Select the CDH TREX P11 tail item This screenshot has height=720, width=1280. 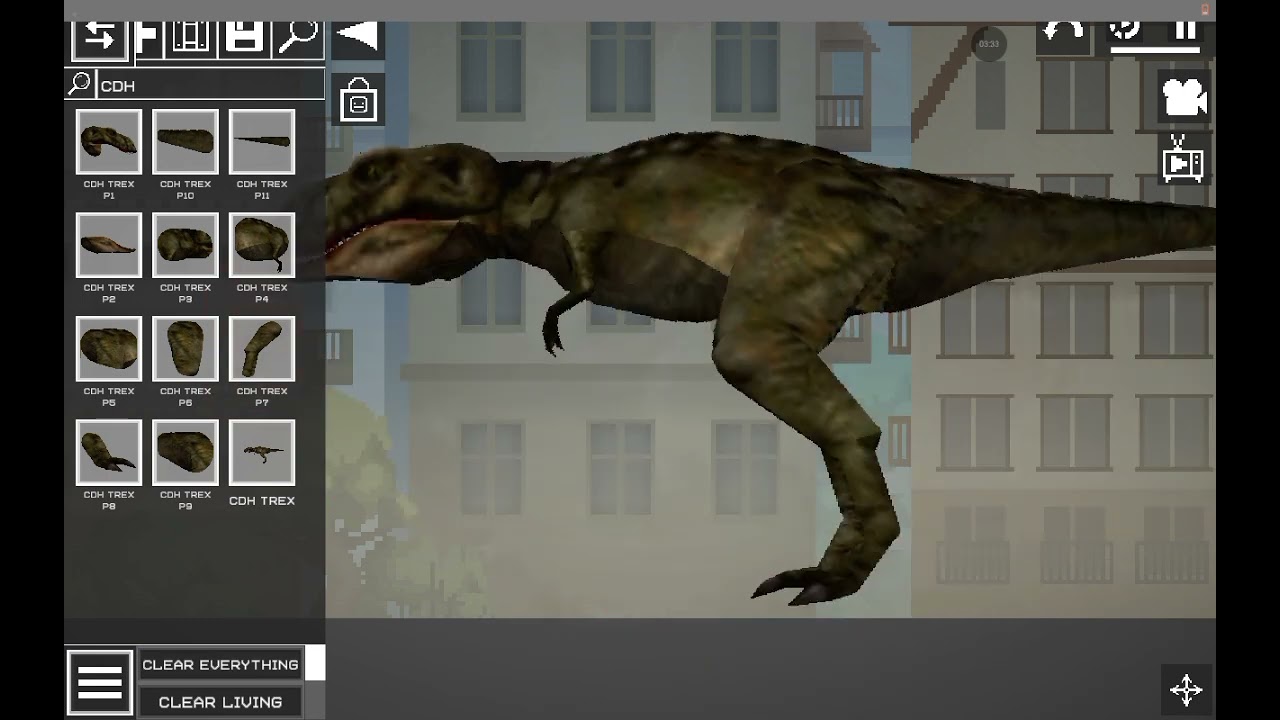262,142
